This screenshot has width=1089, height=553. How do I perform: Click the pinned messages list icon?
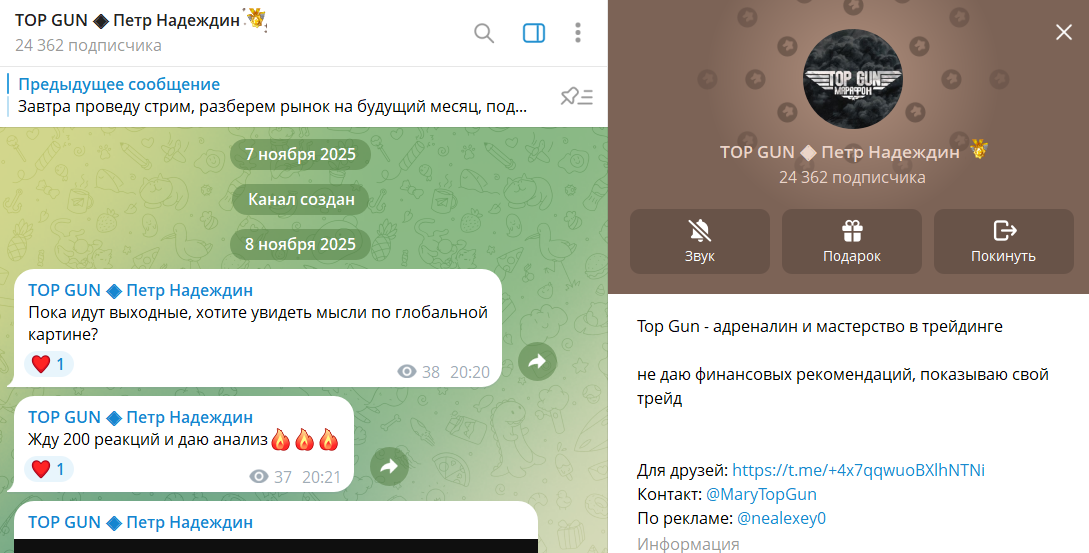coord(576,97)
